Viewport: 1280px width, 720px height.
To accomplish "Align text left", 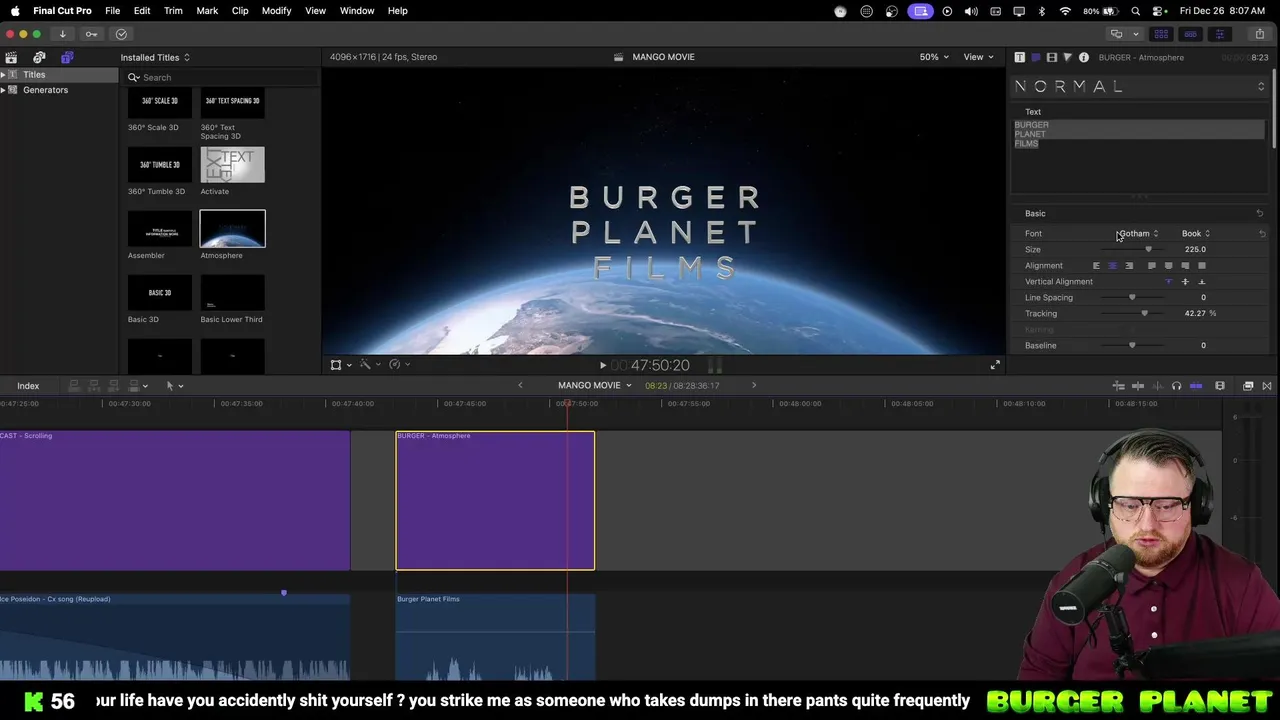I will 1096,266.
